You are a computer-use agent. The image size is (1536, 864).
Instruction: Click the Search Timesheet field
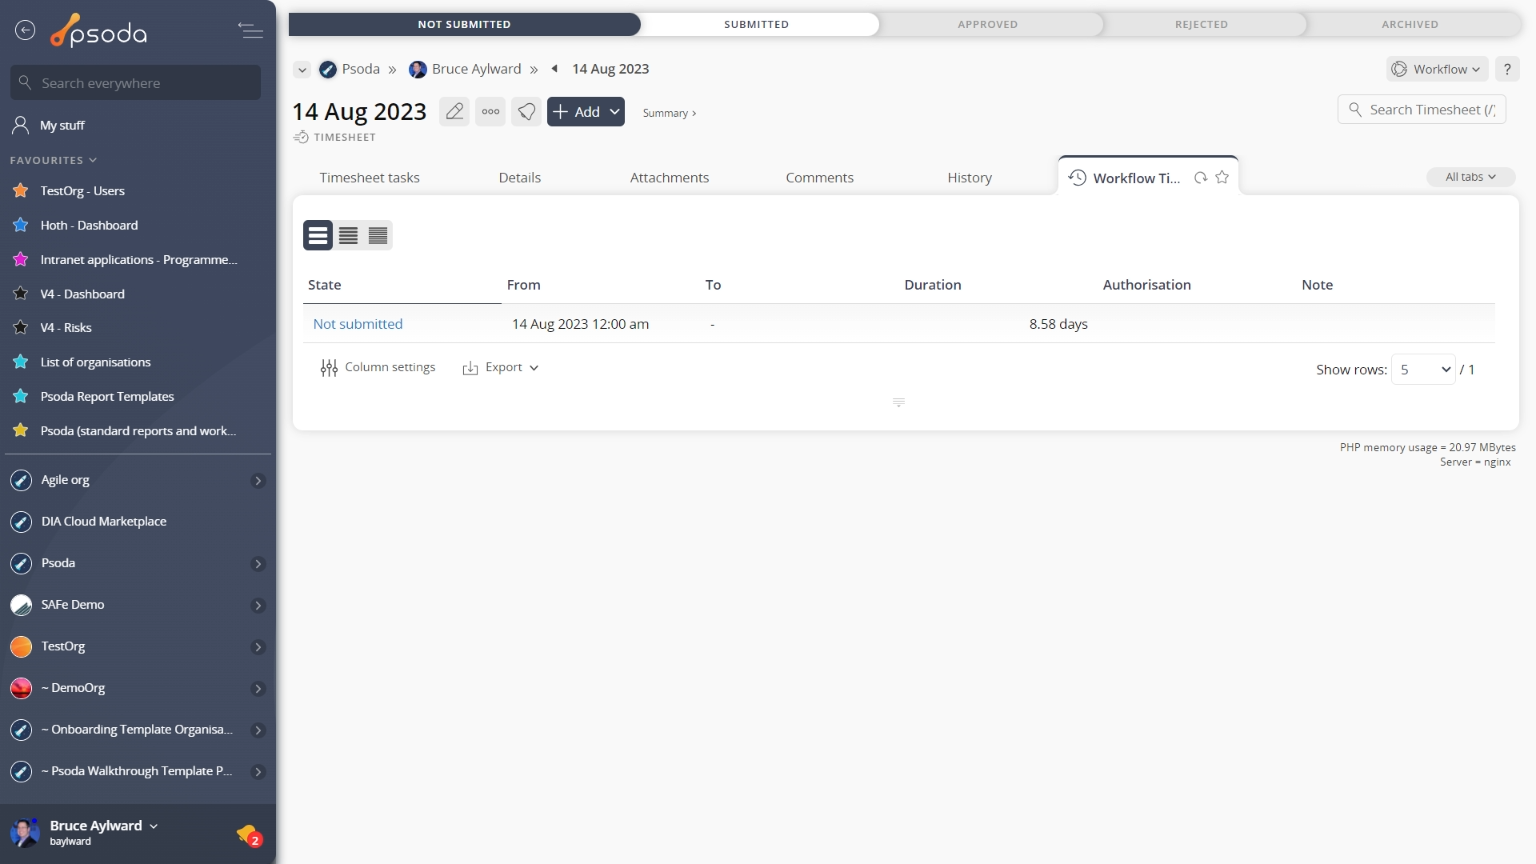(x=1422, y=109)
